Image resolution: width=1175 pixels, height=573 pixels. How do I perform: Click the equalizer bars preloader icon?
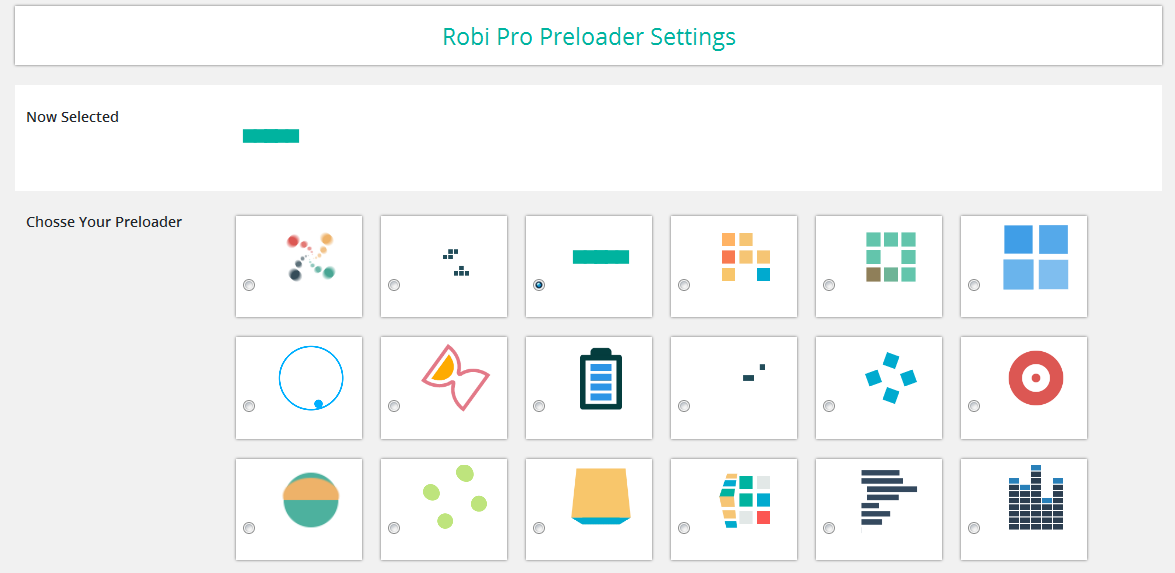click(x=1036, y=498)
